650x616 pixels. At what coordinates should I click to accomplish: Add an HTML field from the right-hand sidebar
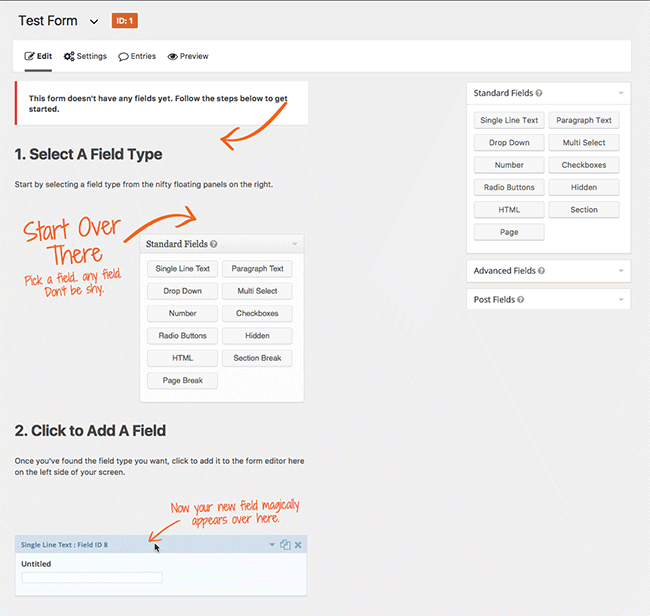point(509,210)
